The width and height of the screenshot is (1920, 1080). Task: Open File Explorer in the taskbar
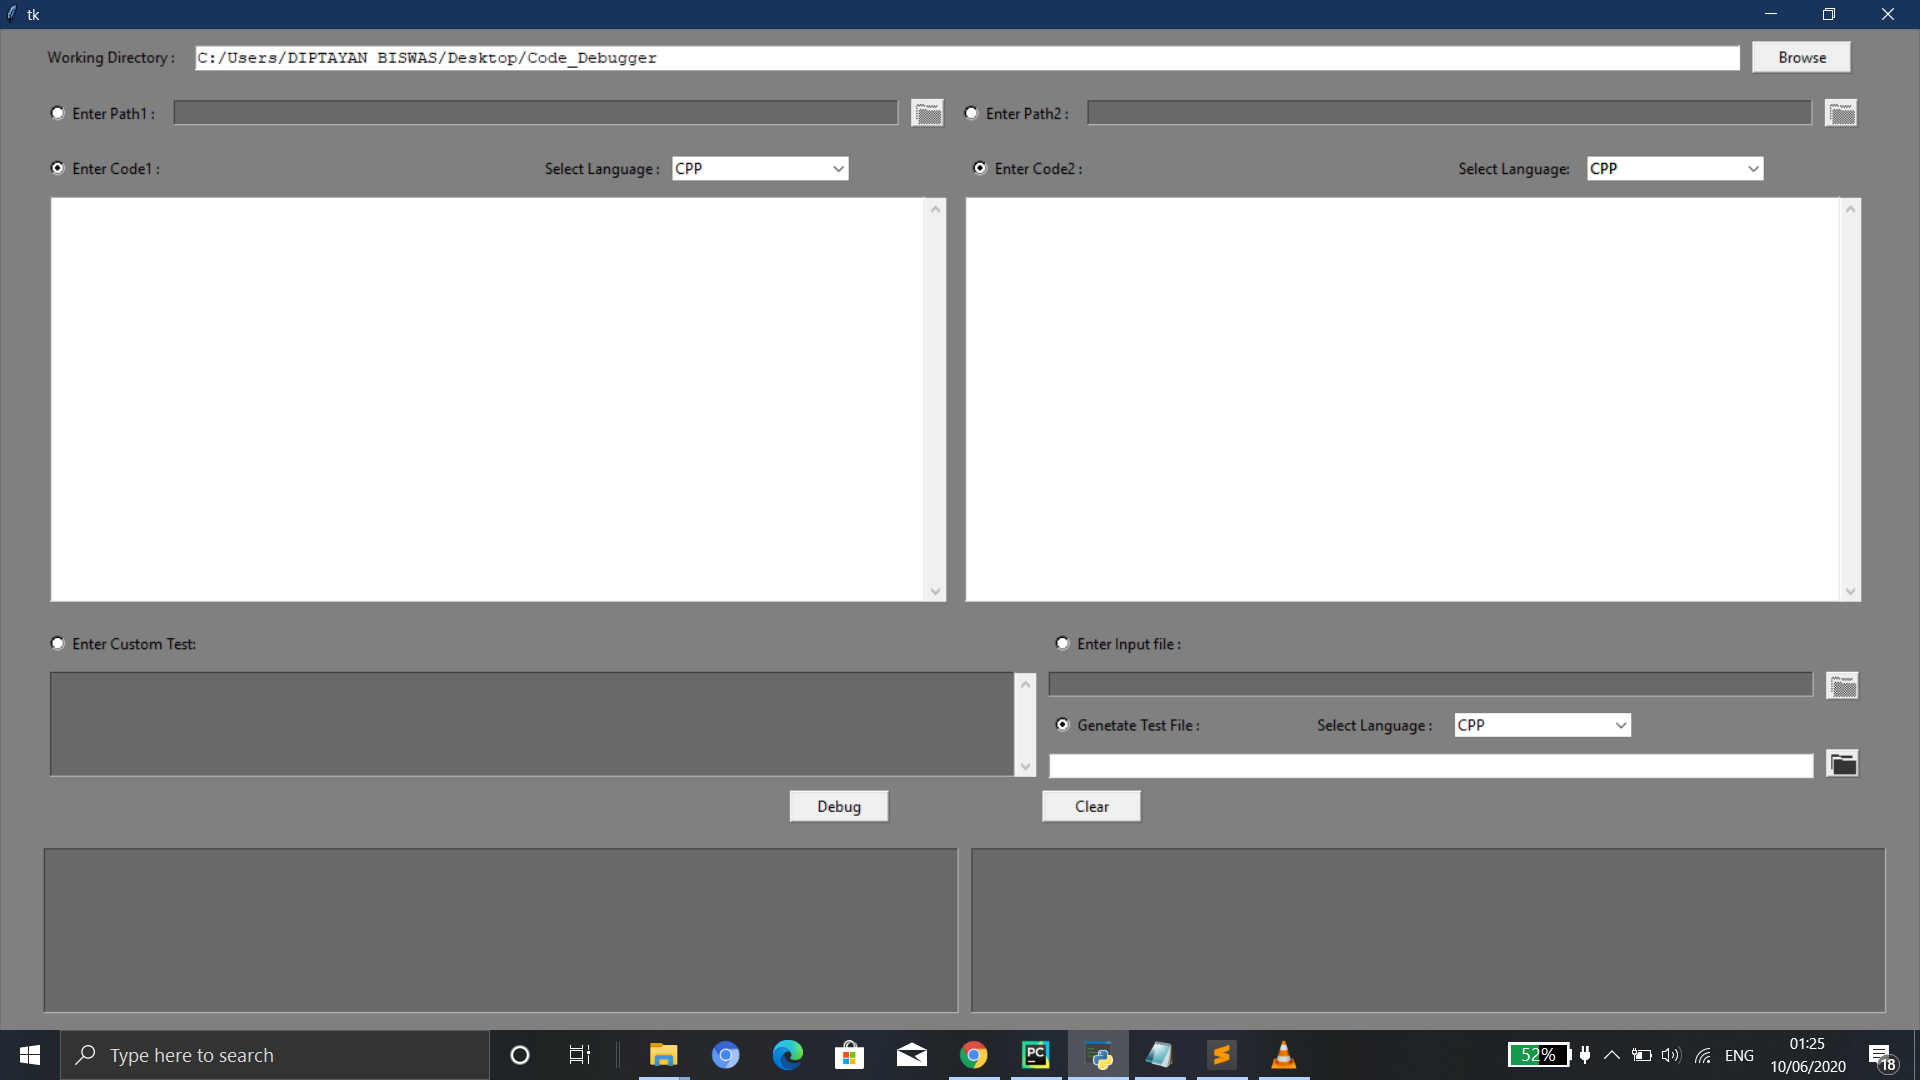[x=663, y=1055]
